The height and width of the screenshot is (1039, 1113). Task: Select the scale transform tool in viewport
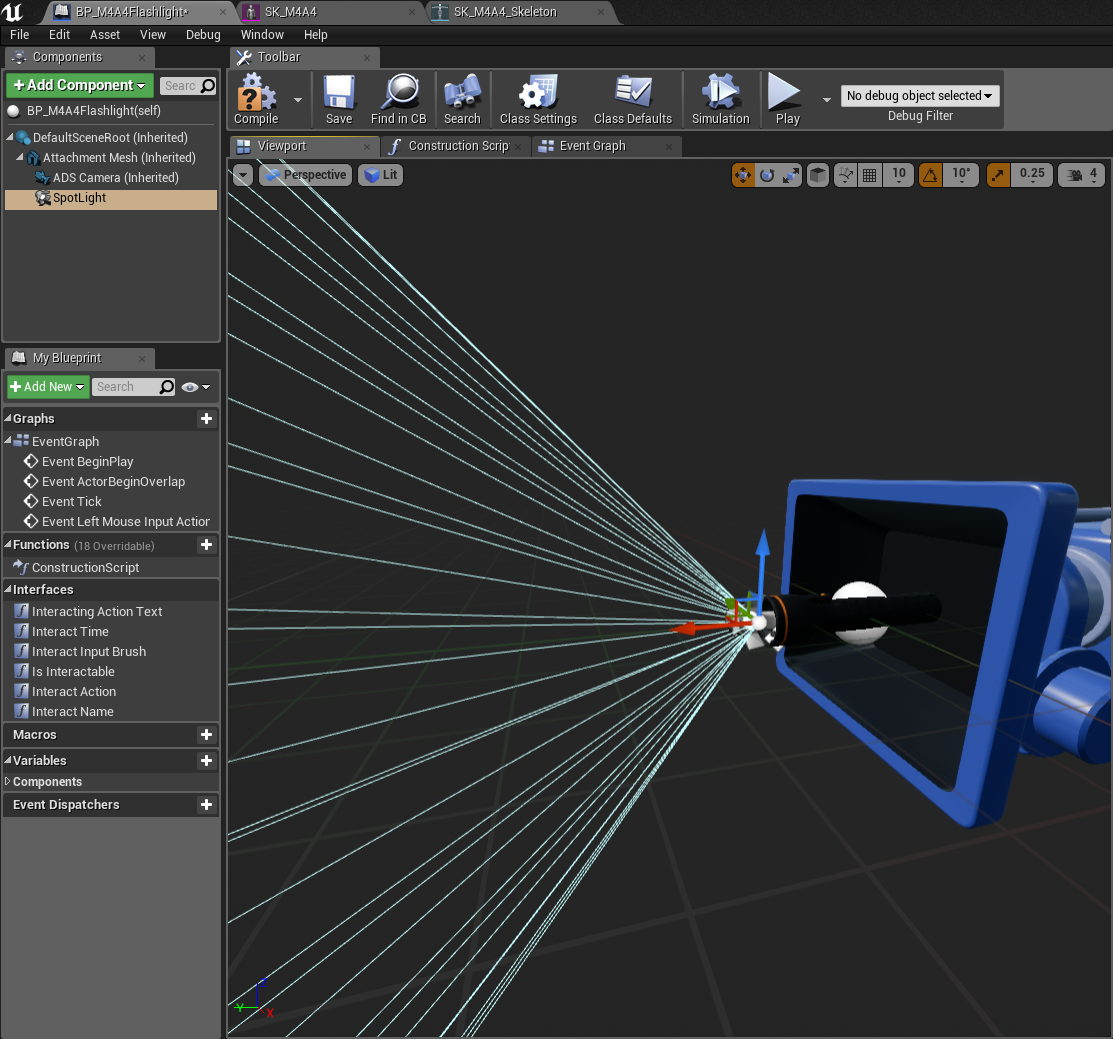point(791,175)
